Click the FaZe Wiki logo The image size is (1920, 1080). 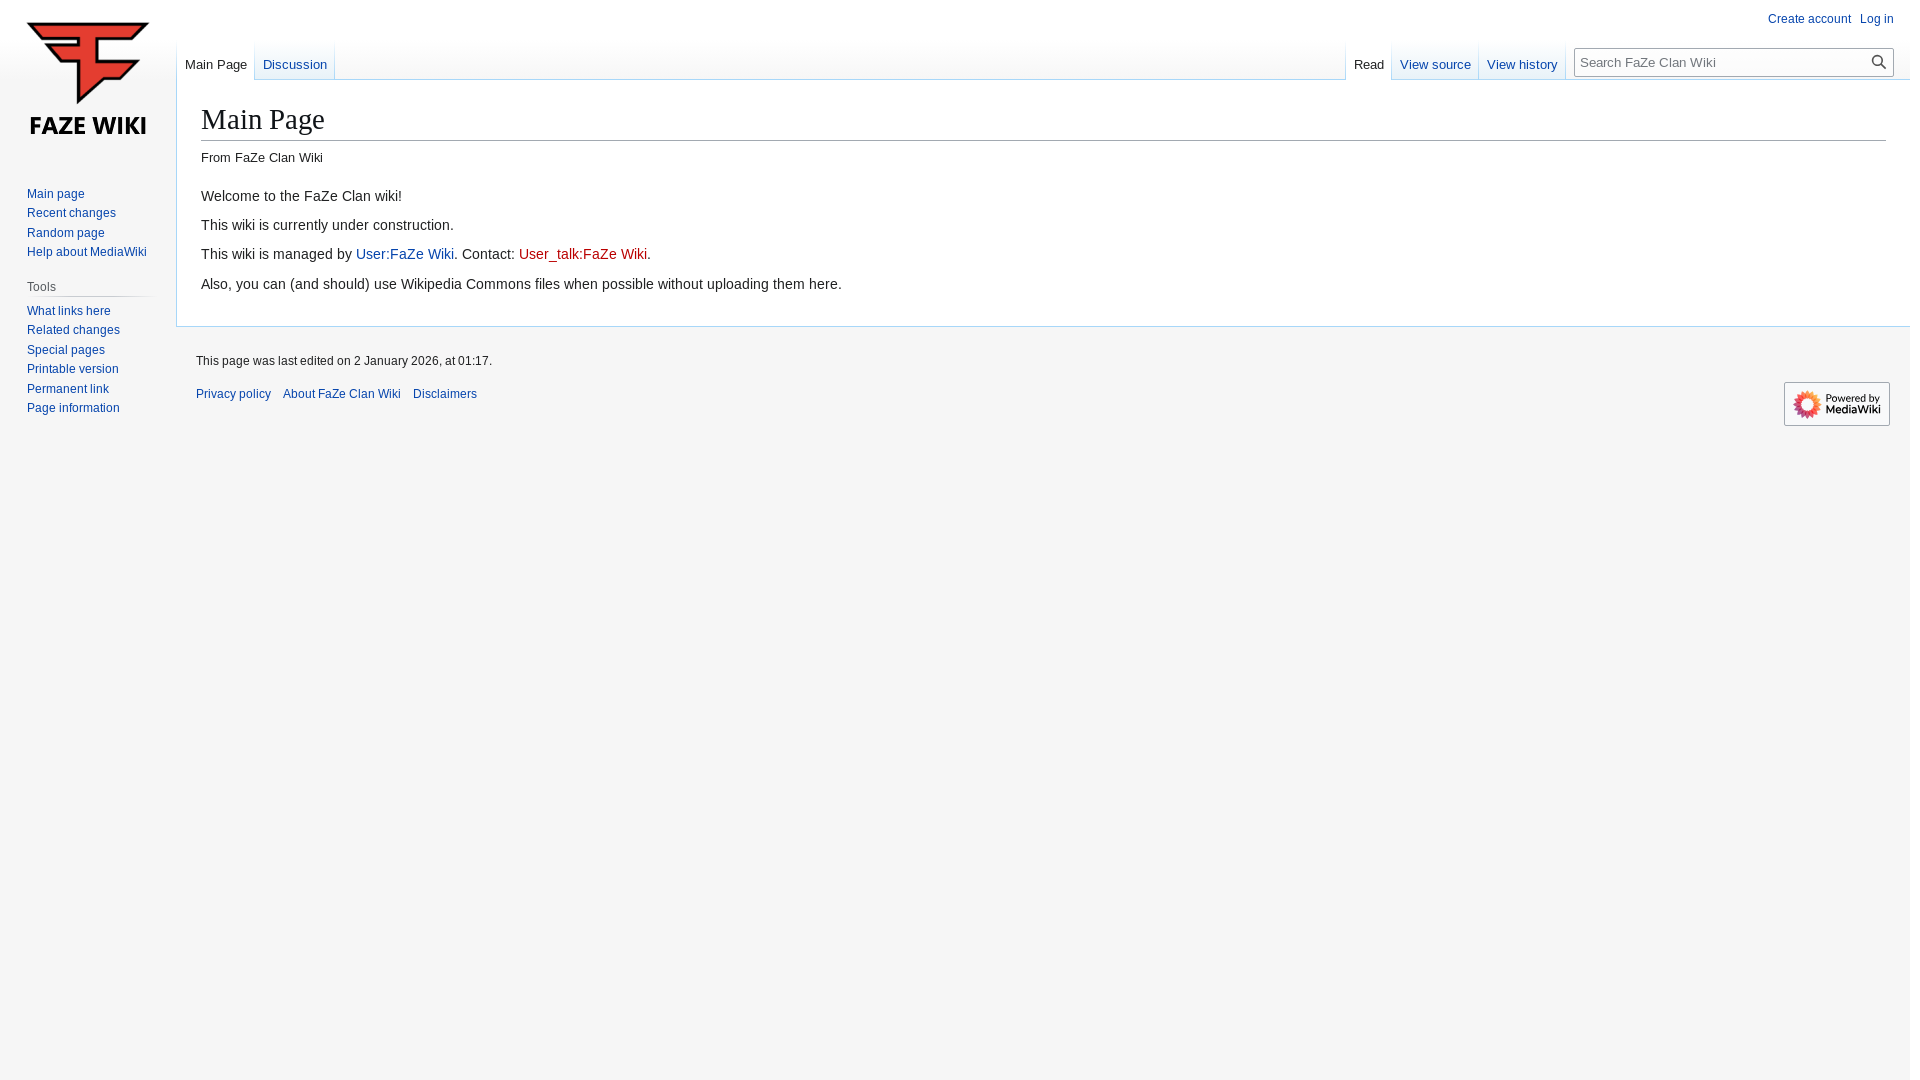point(88,79)
